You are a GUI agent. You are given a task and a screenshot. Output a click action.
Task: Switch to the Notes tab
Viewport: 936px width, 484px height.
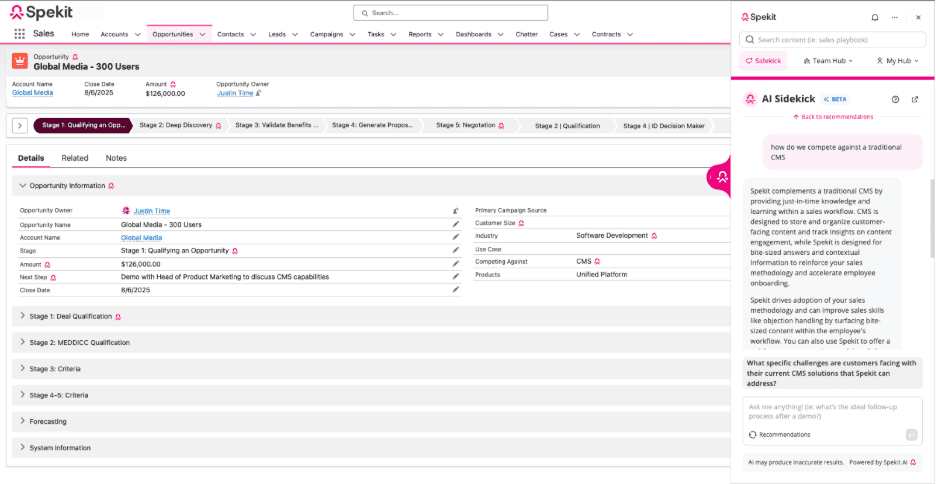(x=116, y=158)
